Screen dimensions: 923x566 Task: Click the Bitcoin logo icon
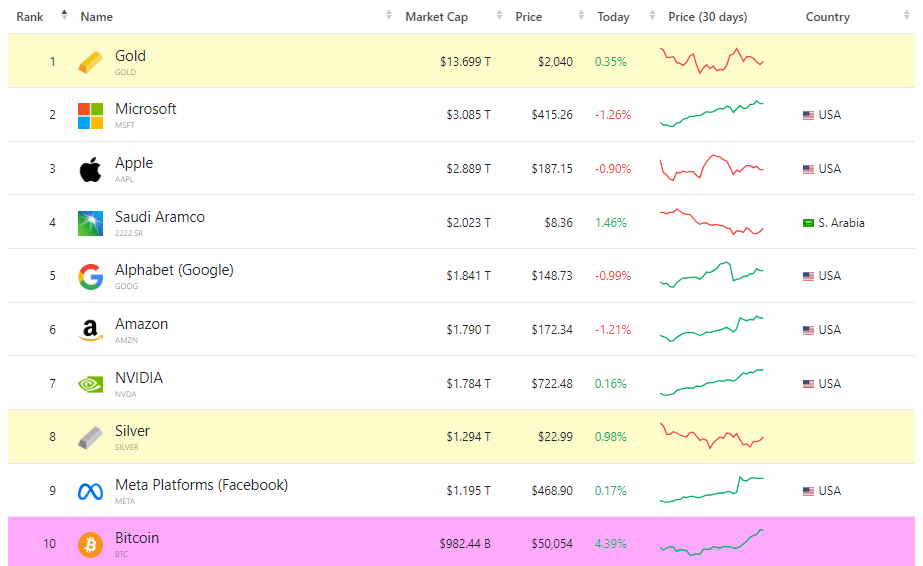pyautogui.click(x=91, y=545)
